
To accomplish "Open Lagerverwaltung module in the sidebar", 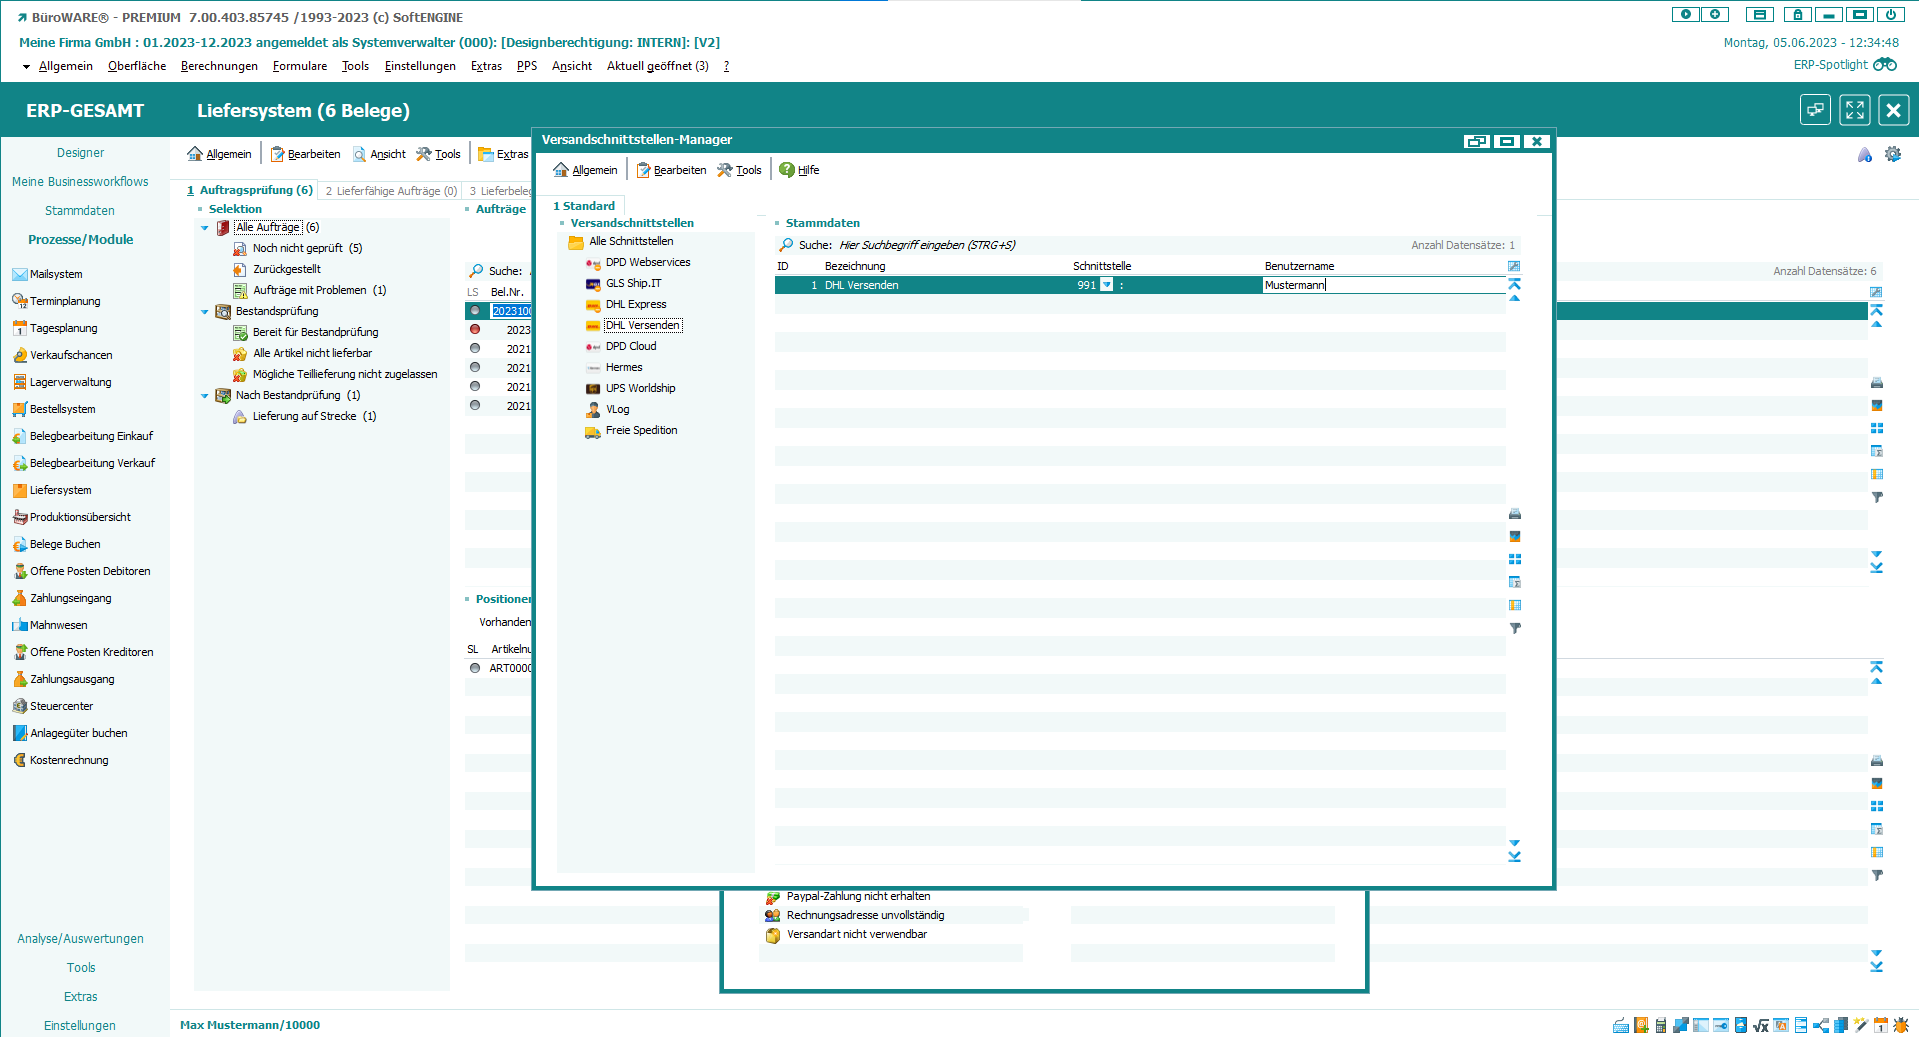I will (x=70, y=382).
